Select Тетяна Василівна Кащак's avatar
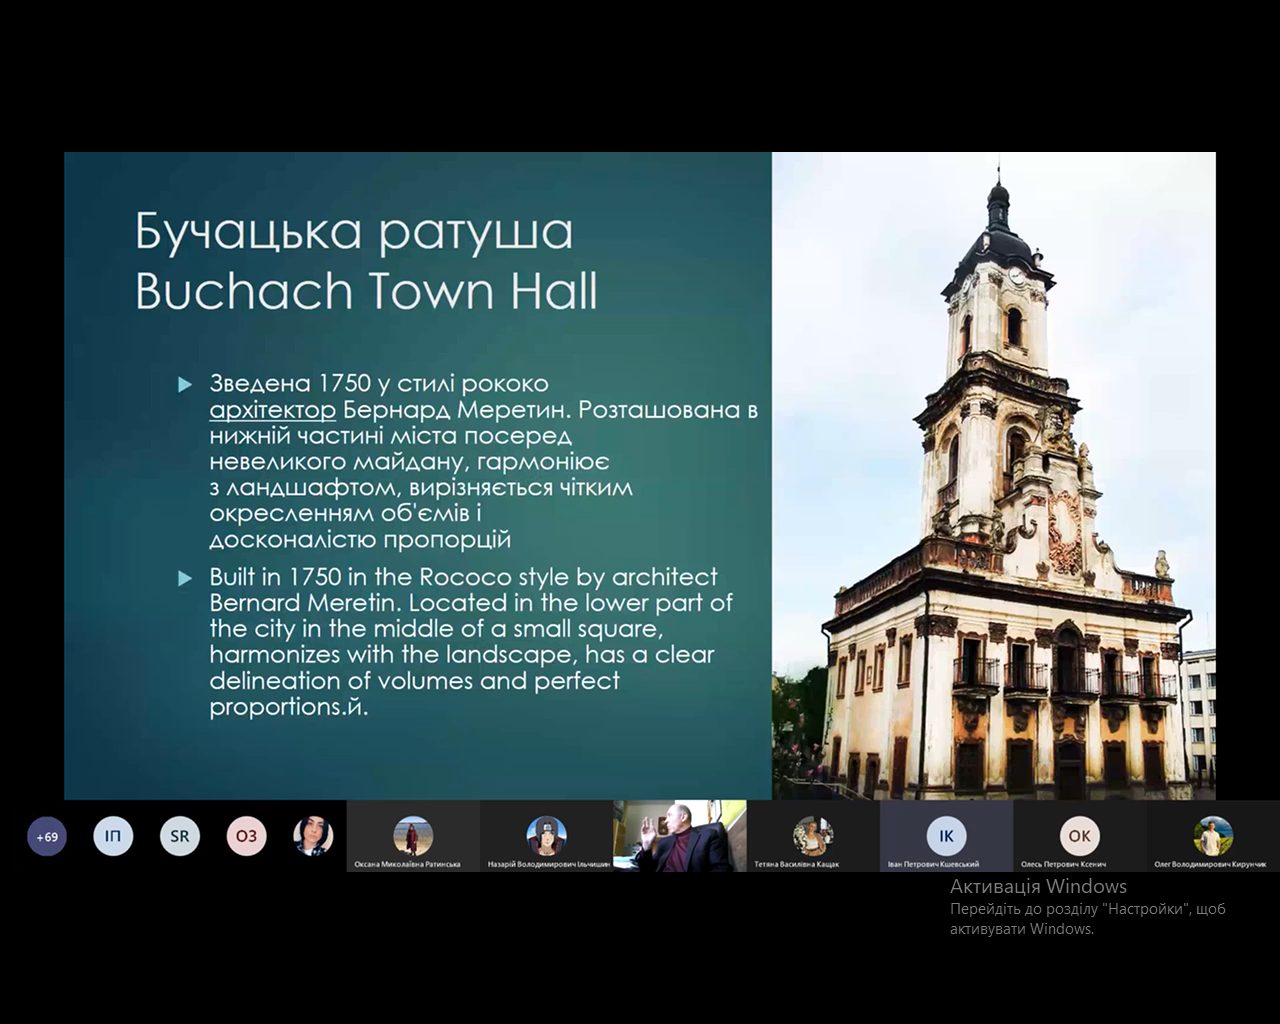Image resolution: width=1280 pixels, height=1024 pixels. click(813, 834)
